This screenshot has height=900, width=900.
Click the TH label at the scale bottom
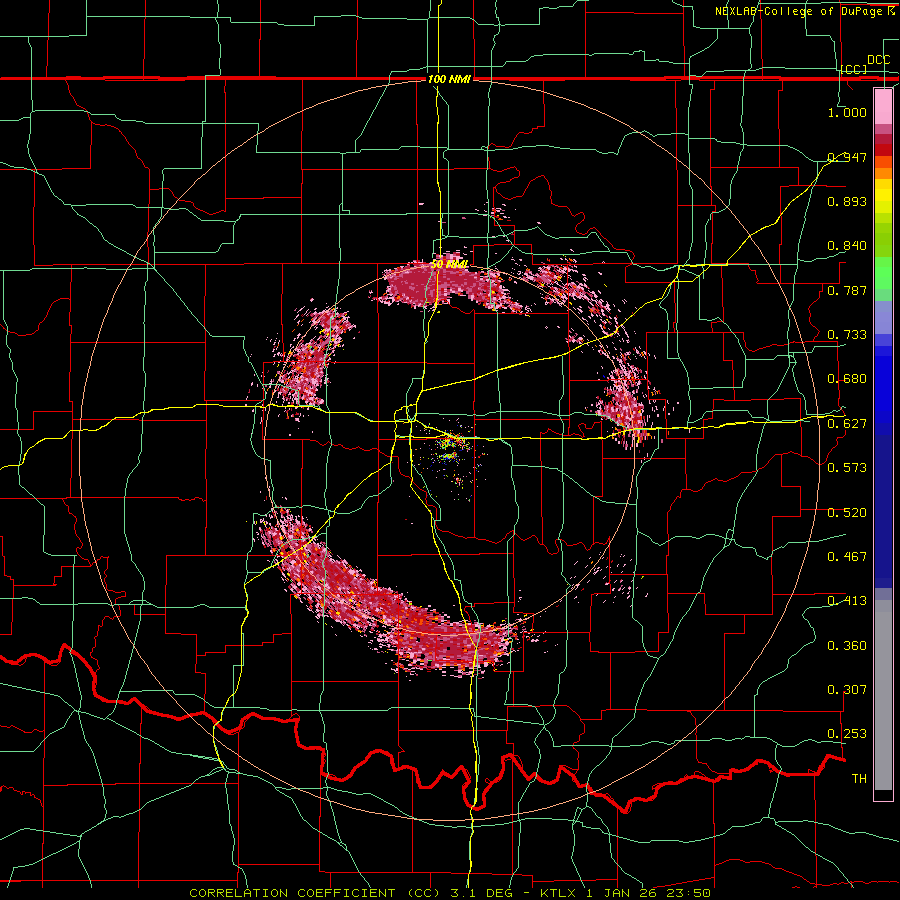(x=859, y=779)
